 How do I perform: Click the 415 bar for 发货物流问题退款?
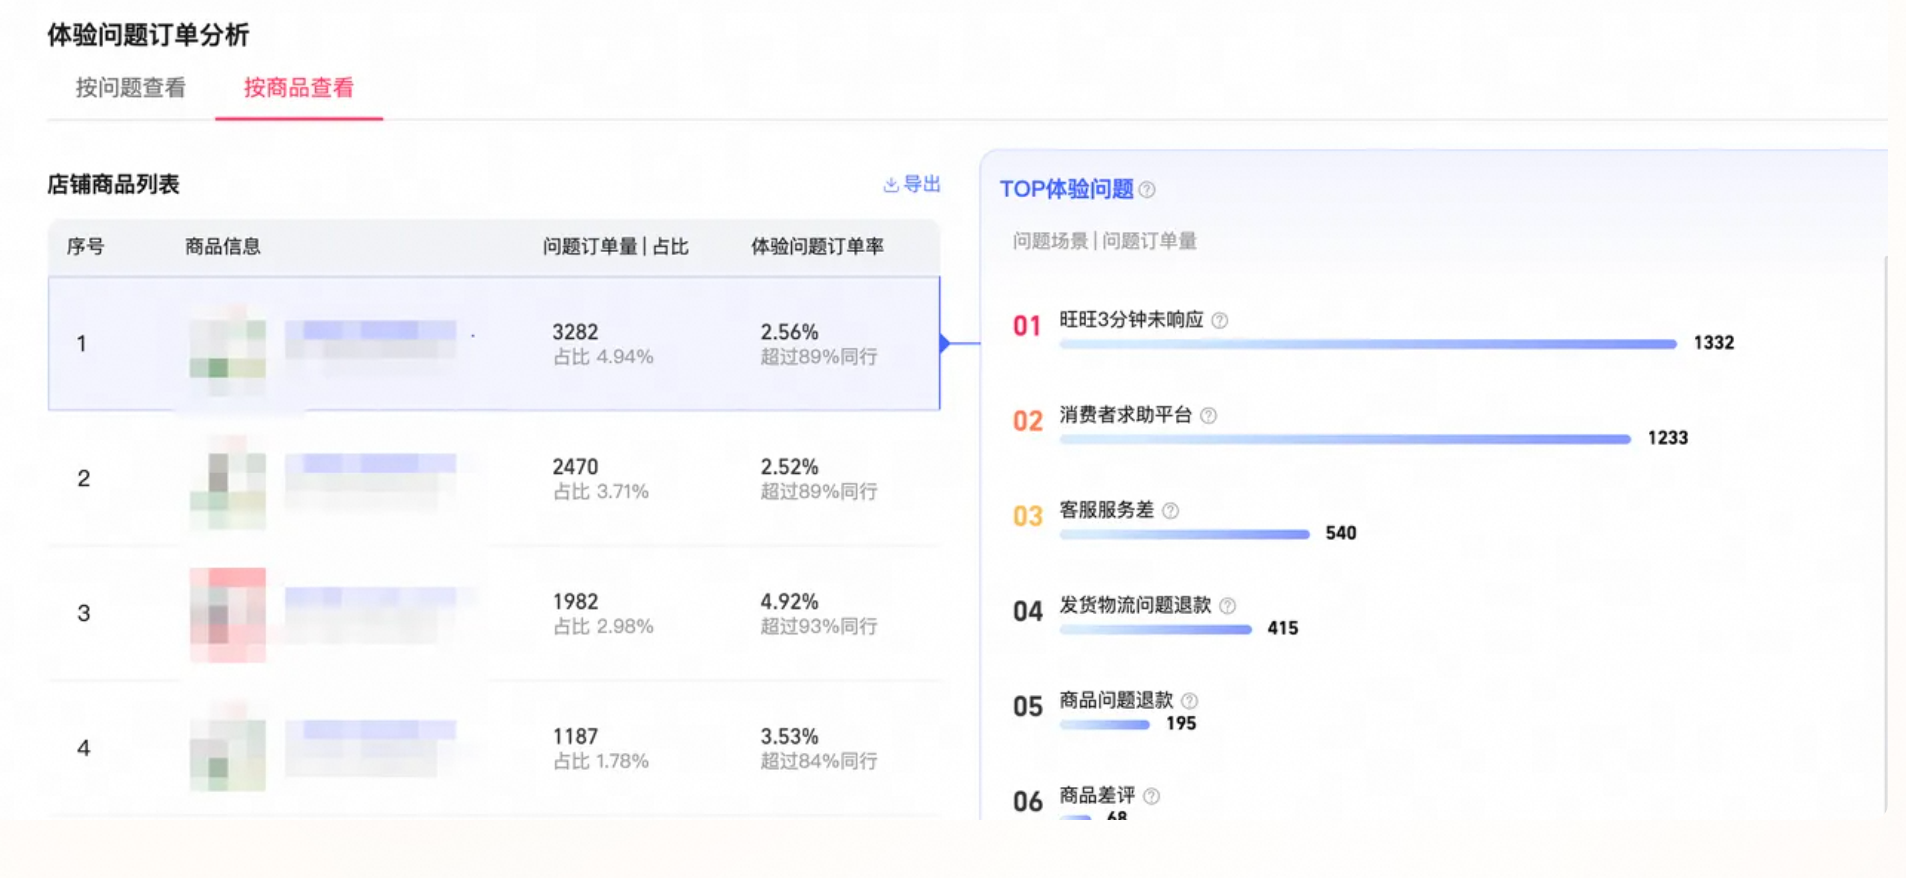click(1155, 629)
